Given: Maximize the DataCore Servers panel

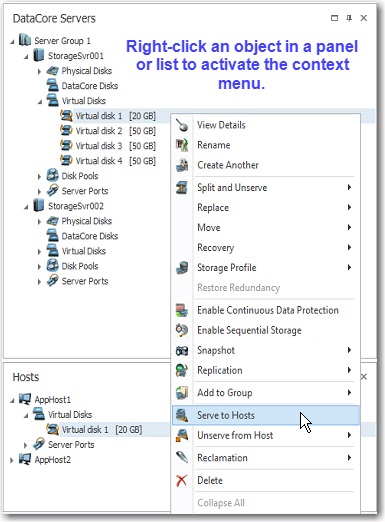Looking at the screenshot, I should click(x=334, y=18).
